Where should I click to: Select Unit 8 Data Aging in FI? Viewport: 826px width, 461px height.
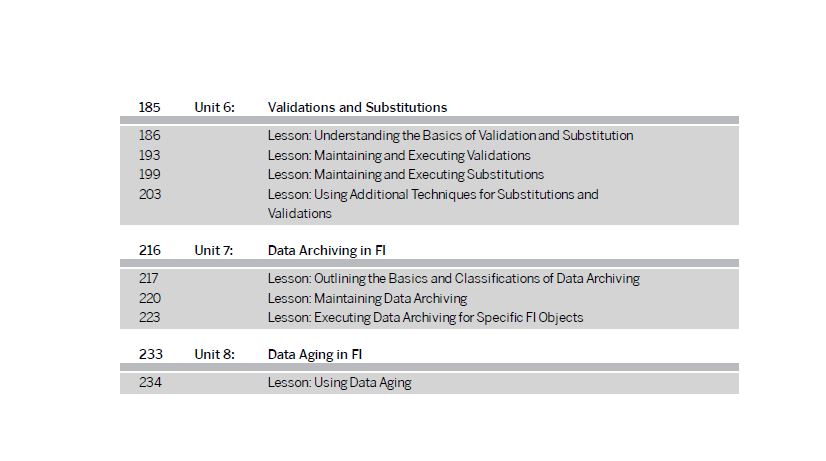pyautogui.click(x=314, y=355)
